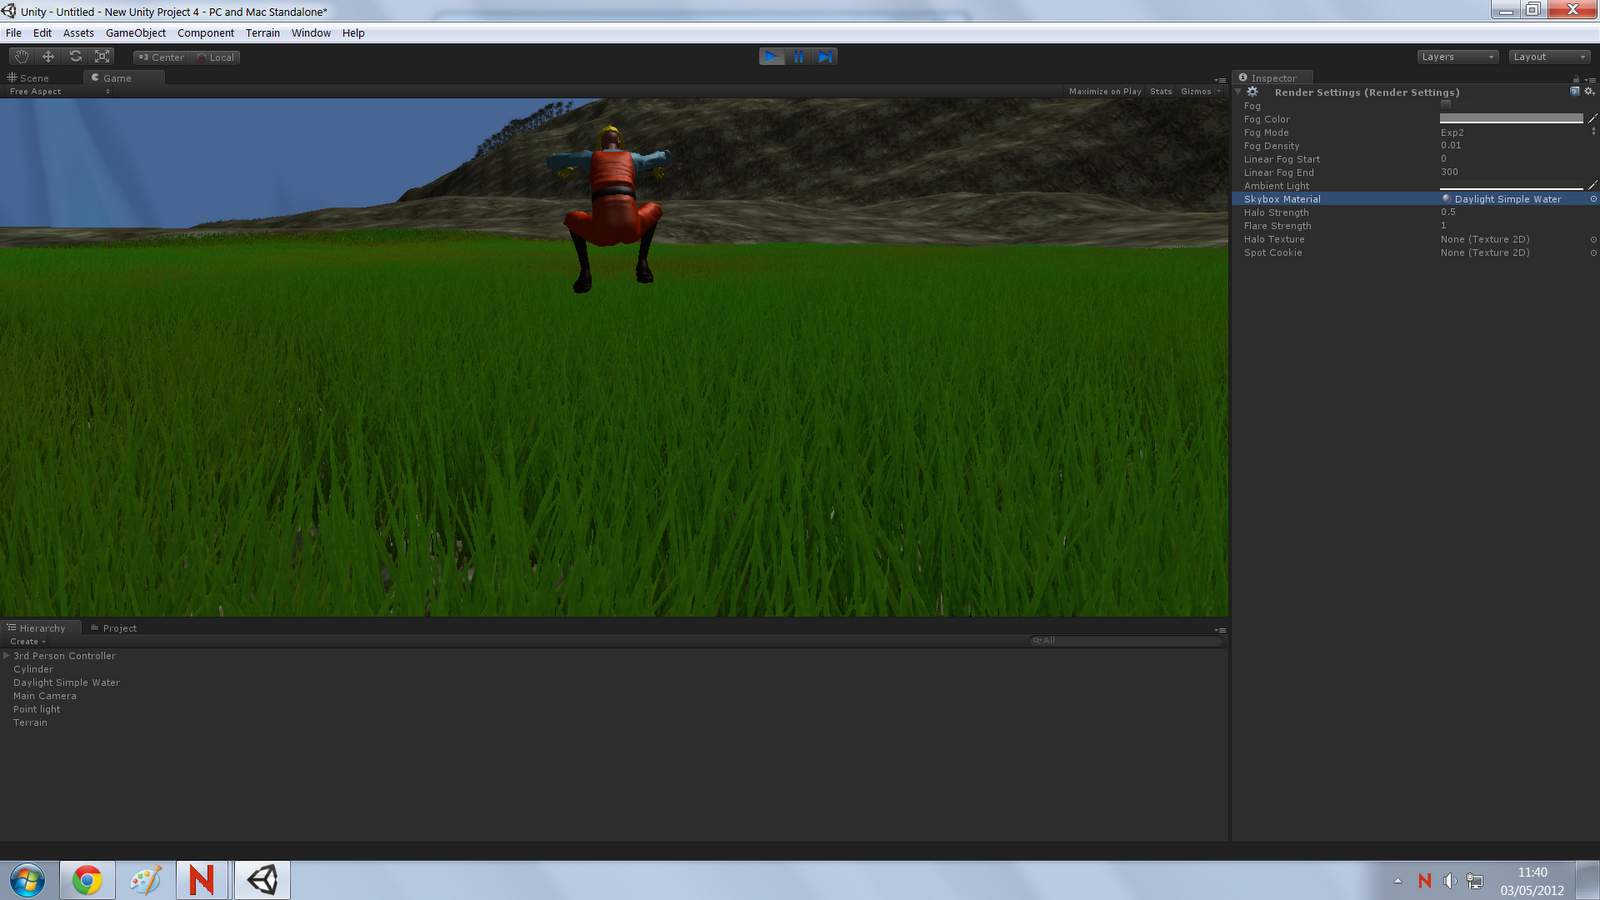1600x900 pixels.
Task: Open the Layout dropdown
Action: click(1548, 56)
